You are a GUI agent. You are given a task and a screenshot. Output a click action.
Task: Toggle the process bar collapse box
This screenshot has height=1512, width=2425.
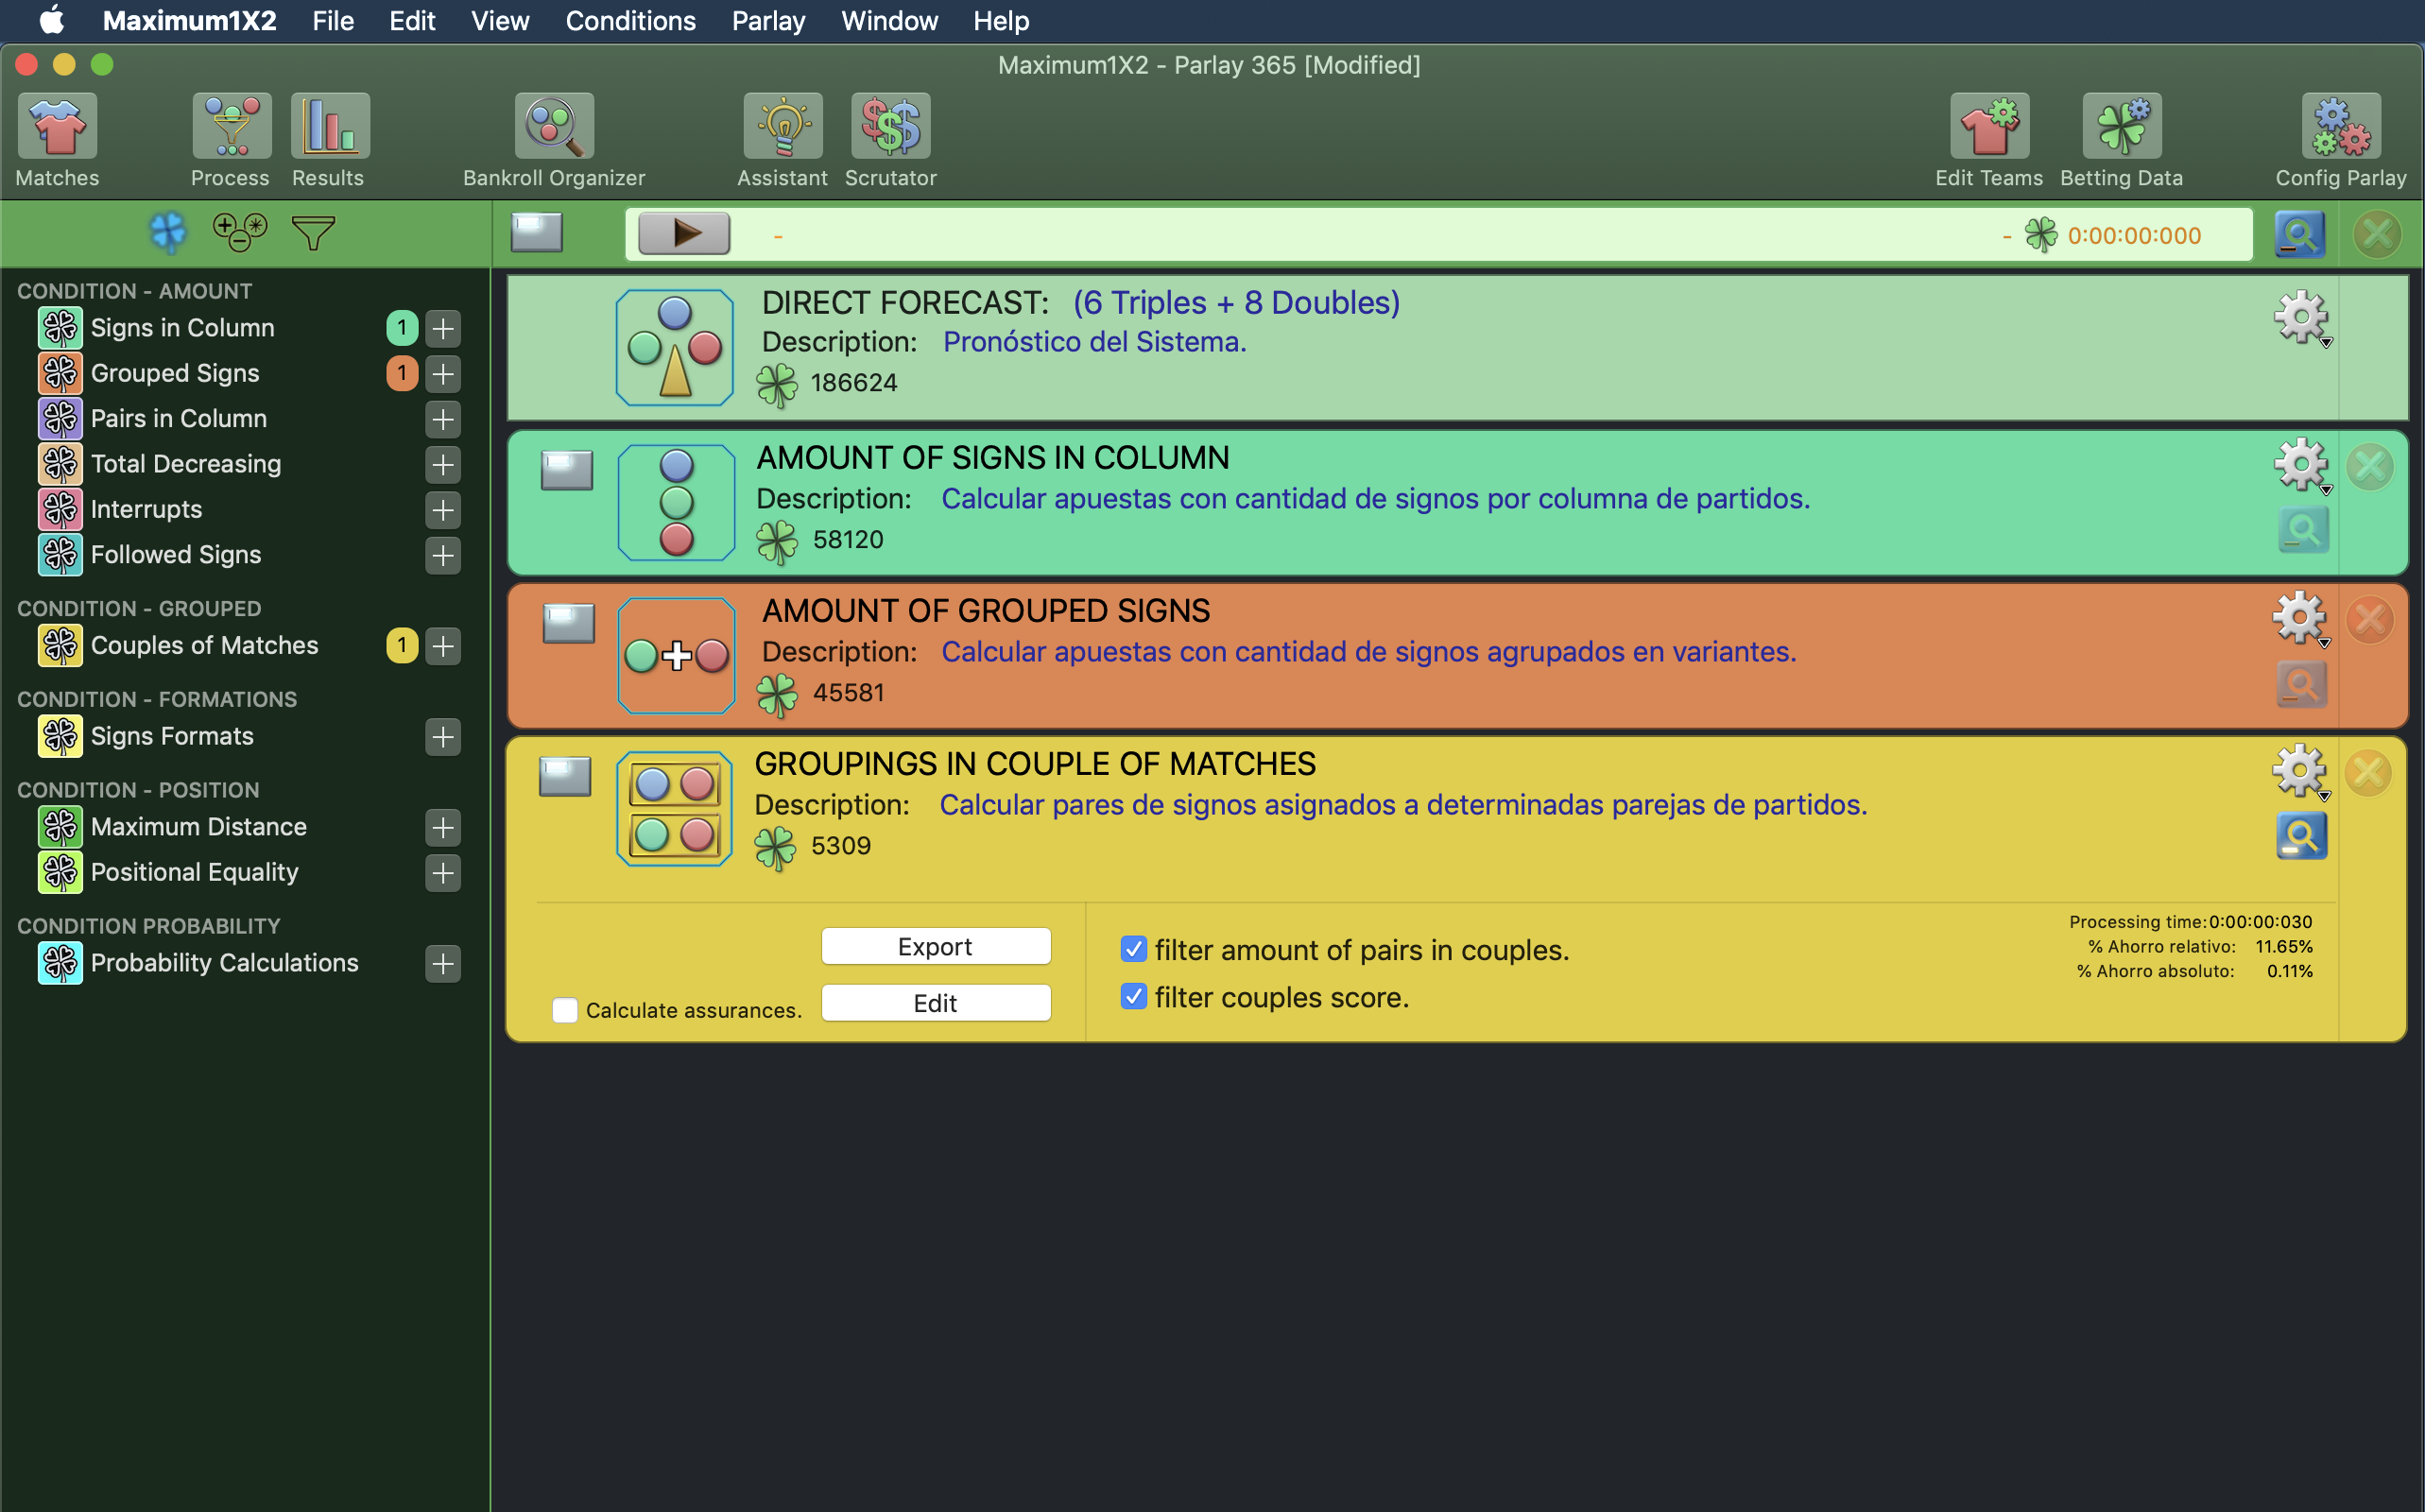[537, 232]
